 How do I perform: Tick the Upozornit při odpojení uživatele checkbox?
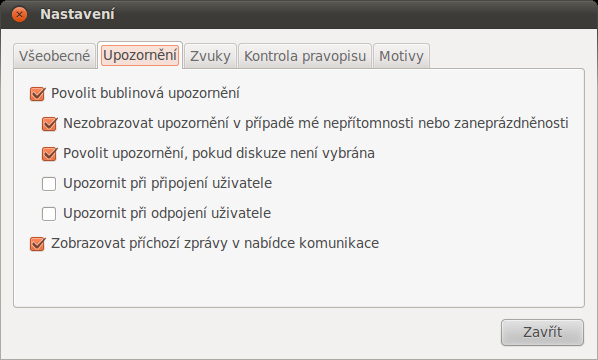tap(49, 214)
